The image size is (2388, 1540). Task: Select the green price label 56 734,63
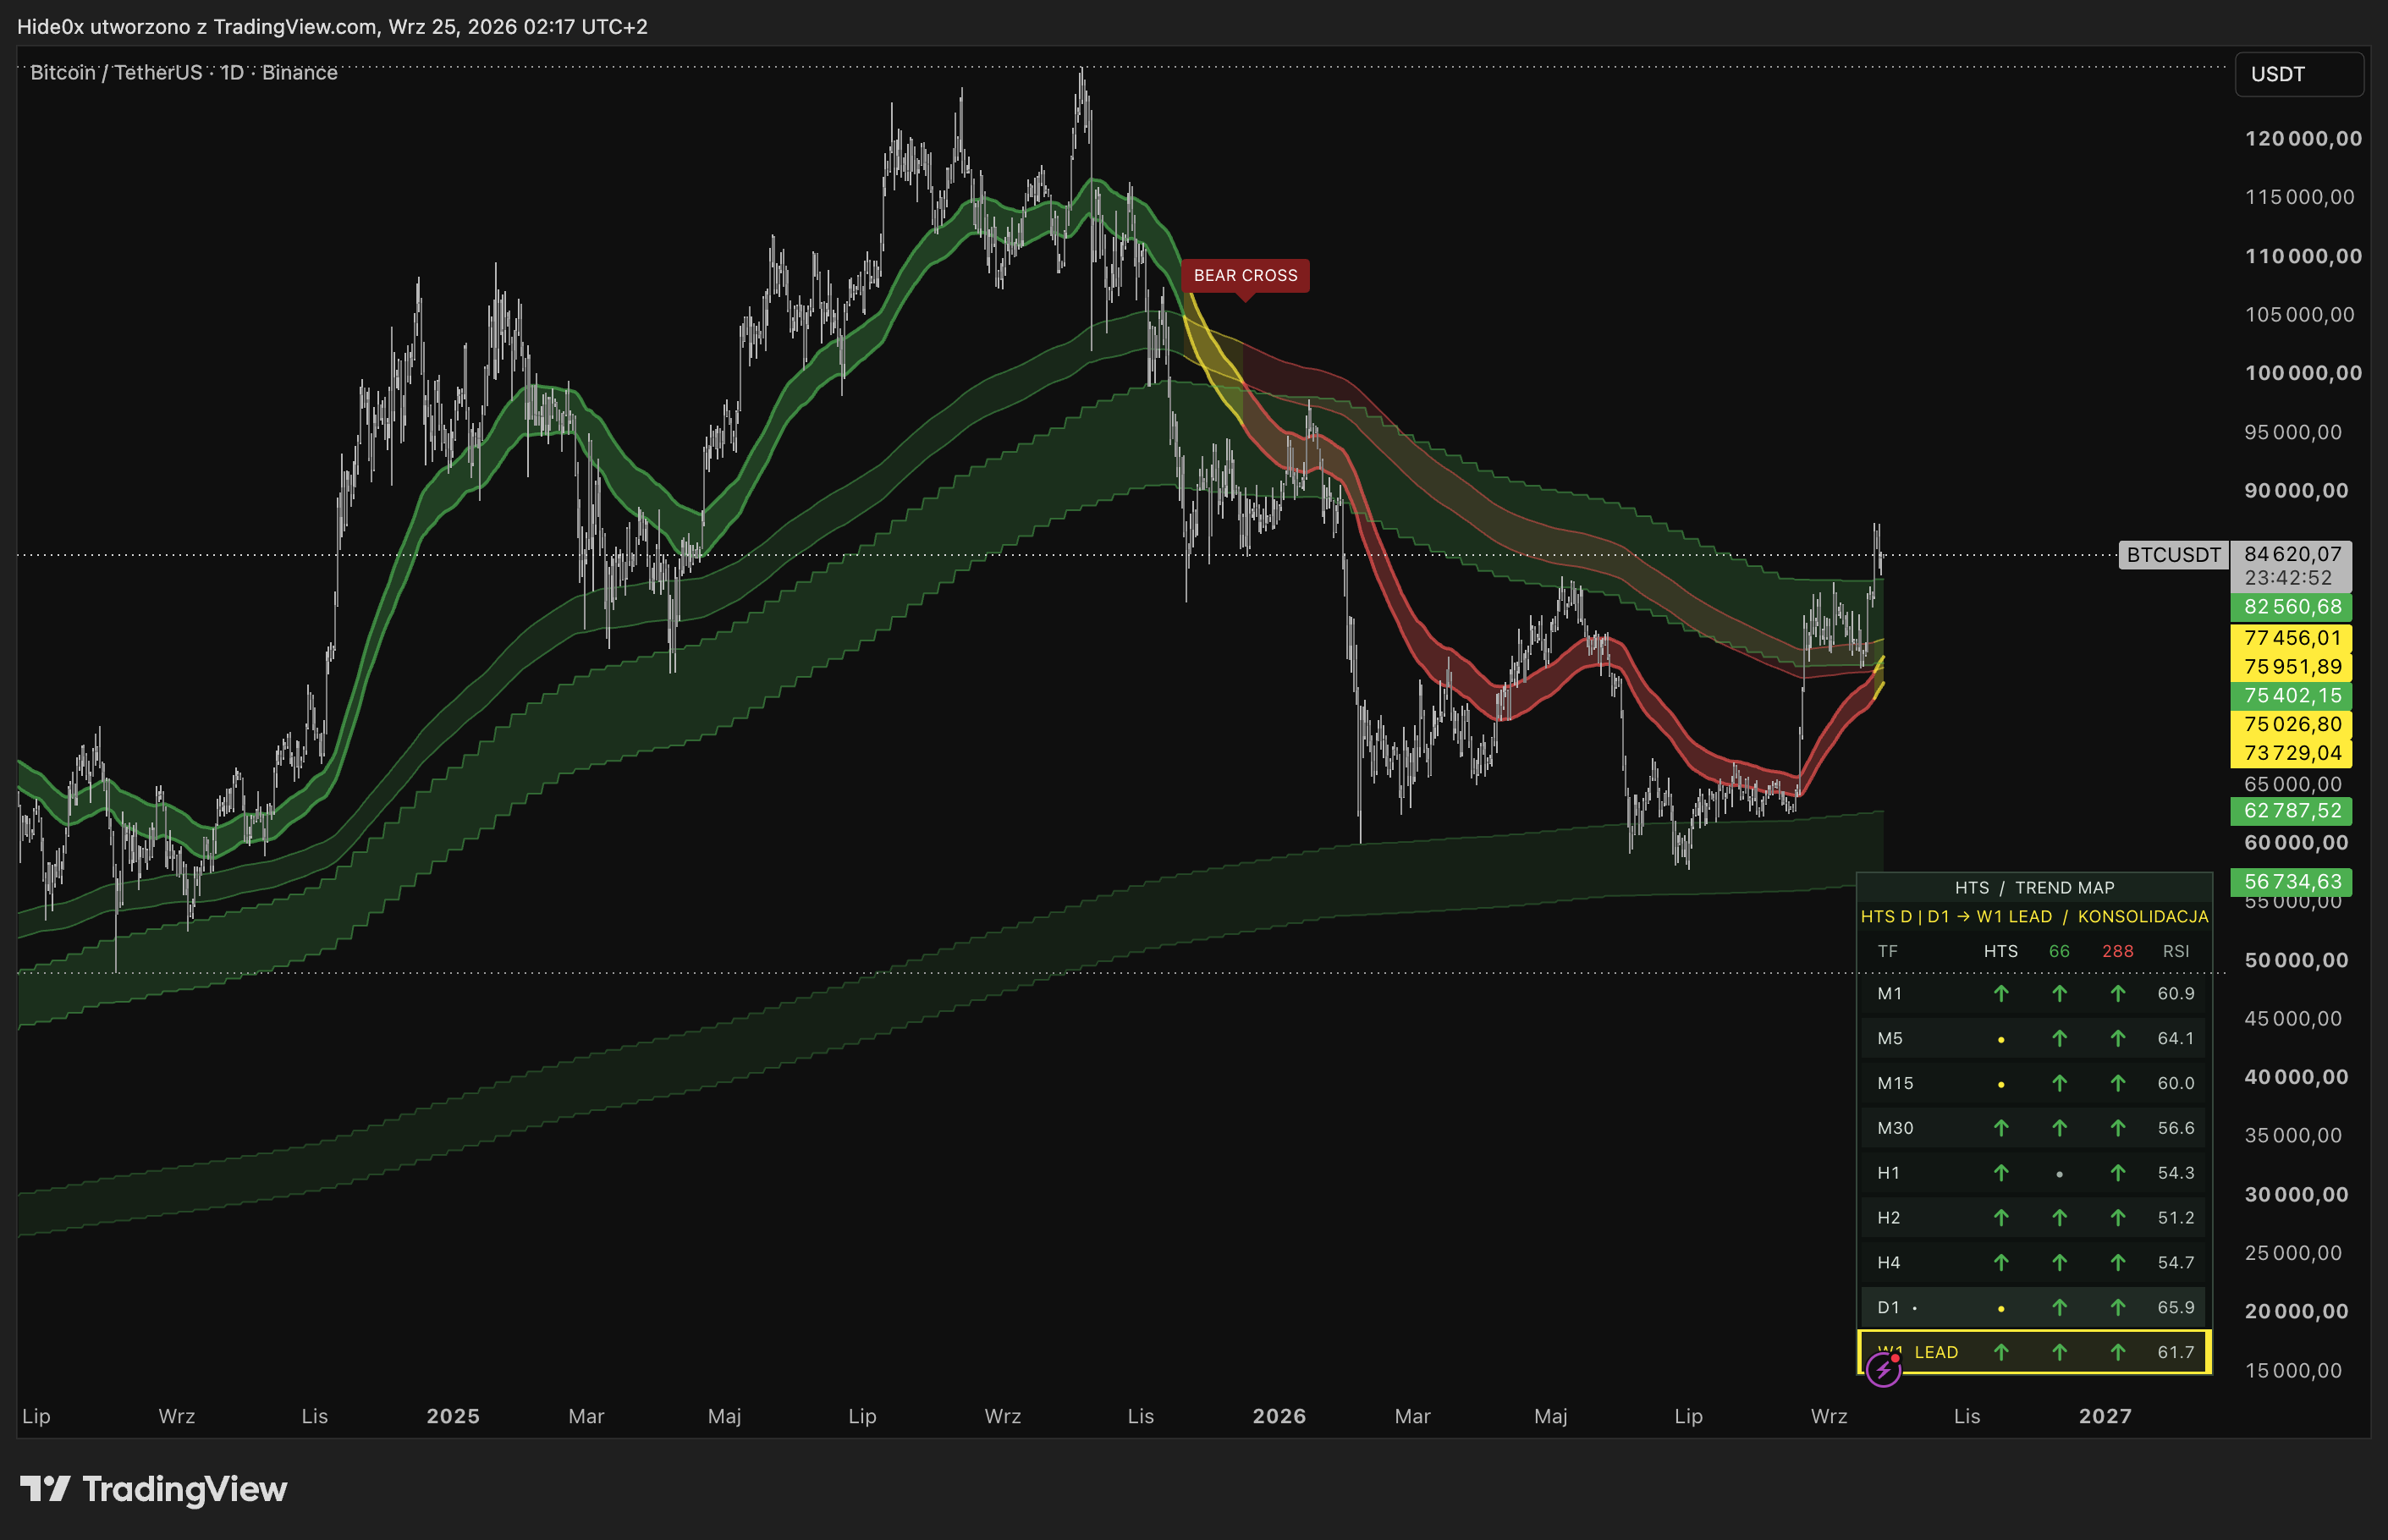point(2291,882)
